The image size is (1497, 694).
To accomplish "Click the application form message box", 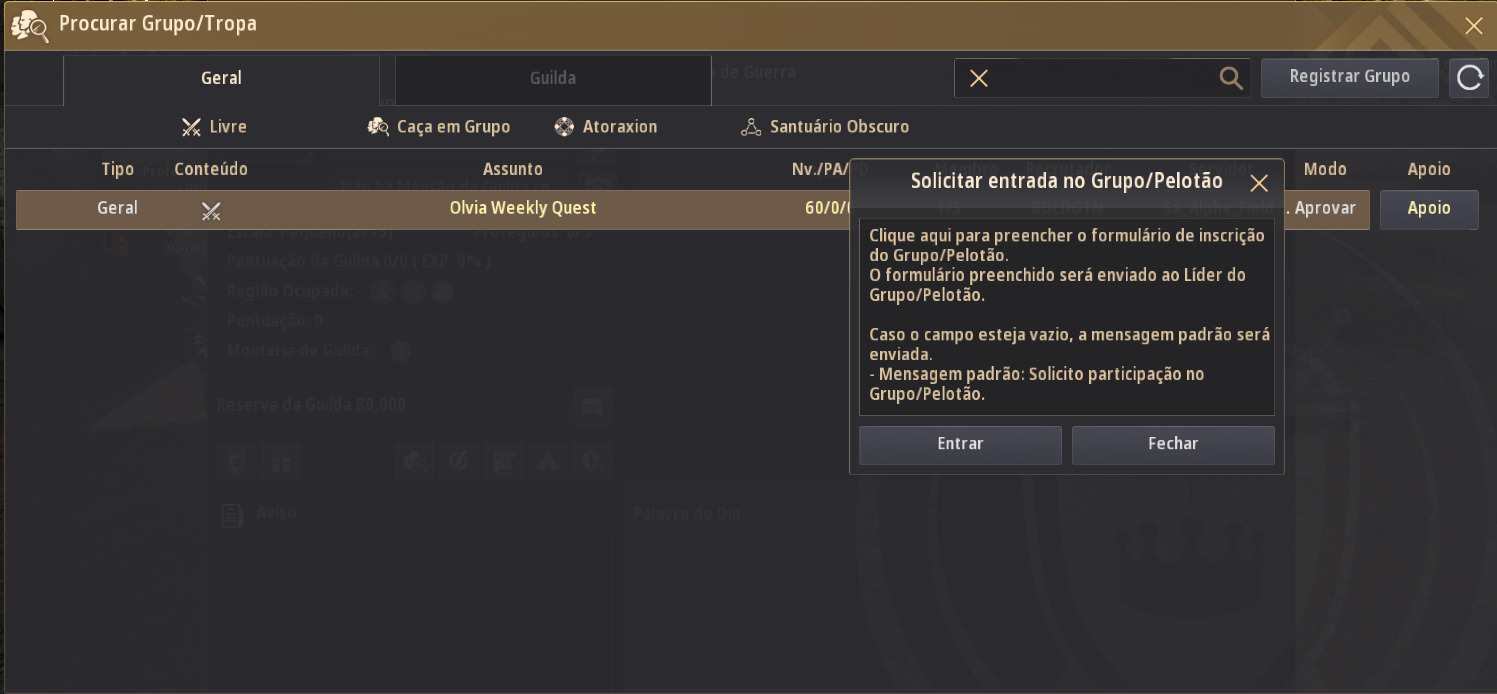I will click(x=1066, y=315).
